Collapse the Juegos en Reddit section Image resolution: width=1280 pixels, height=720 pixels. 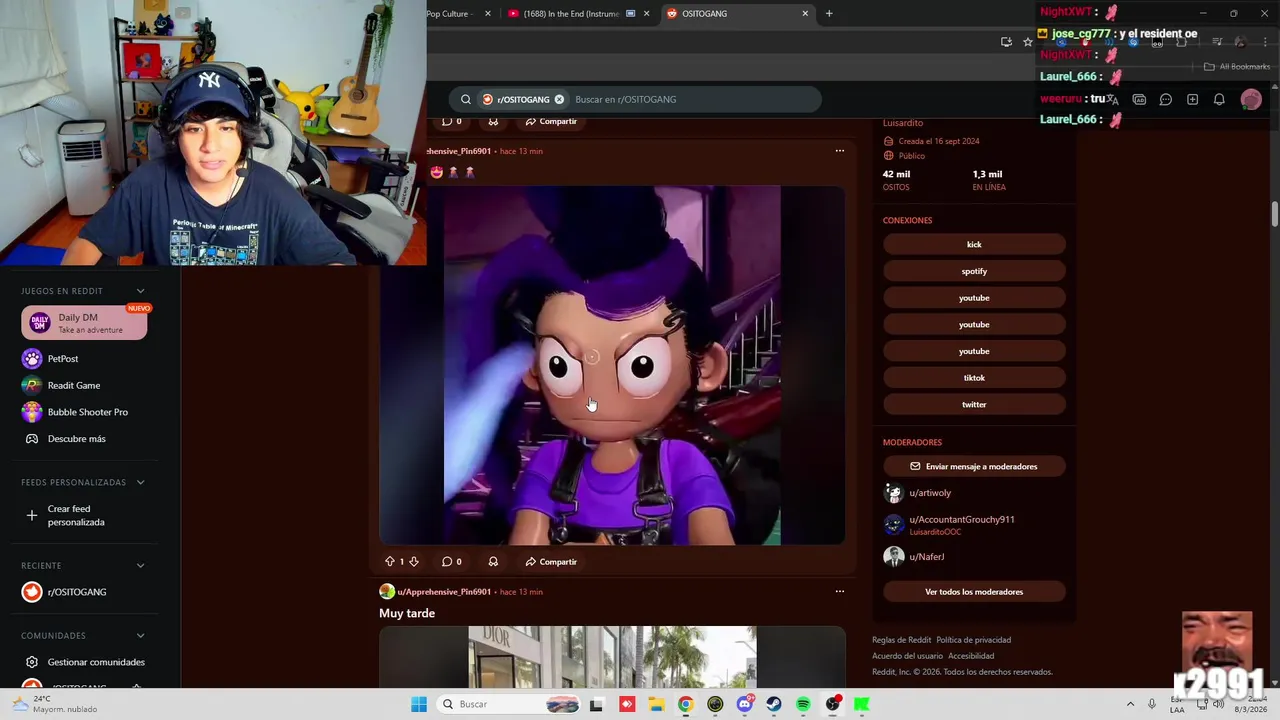(140, 291)
